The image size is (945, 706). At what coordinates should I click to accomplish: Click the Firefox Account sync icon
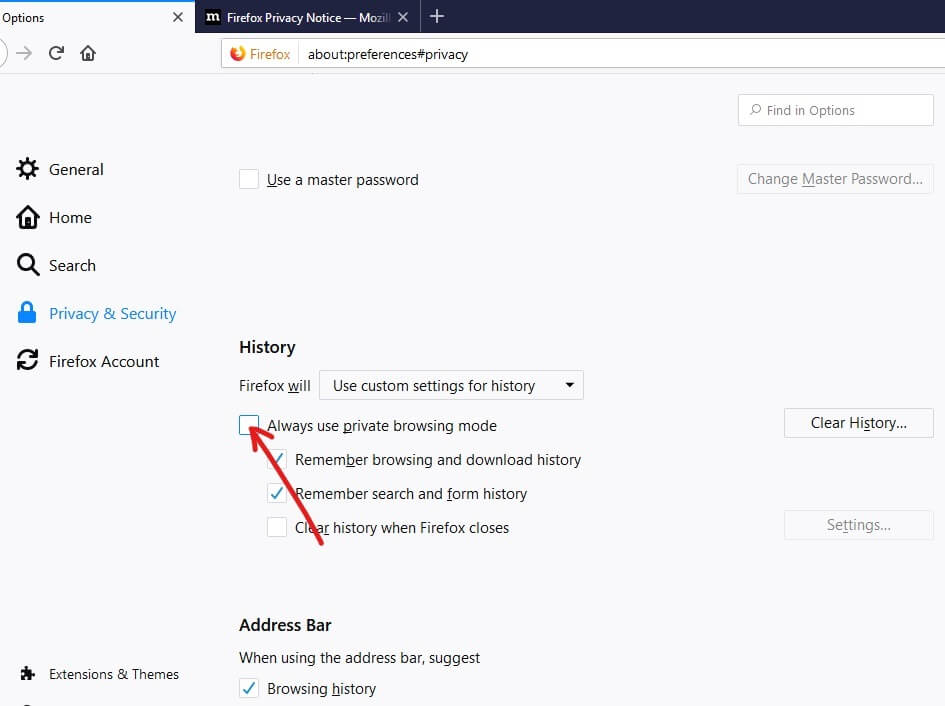coord(27,360)
